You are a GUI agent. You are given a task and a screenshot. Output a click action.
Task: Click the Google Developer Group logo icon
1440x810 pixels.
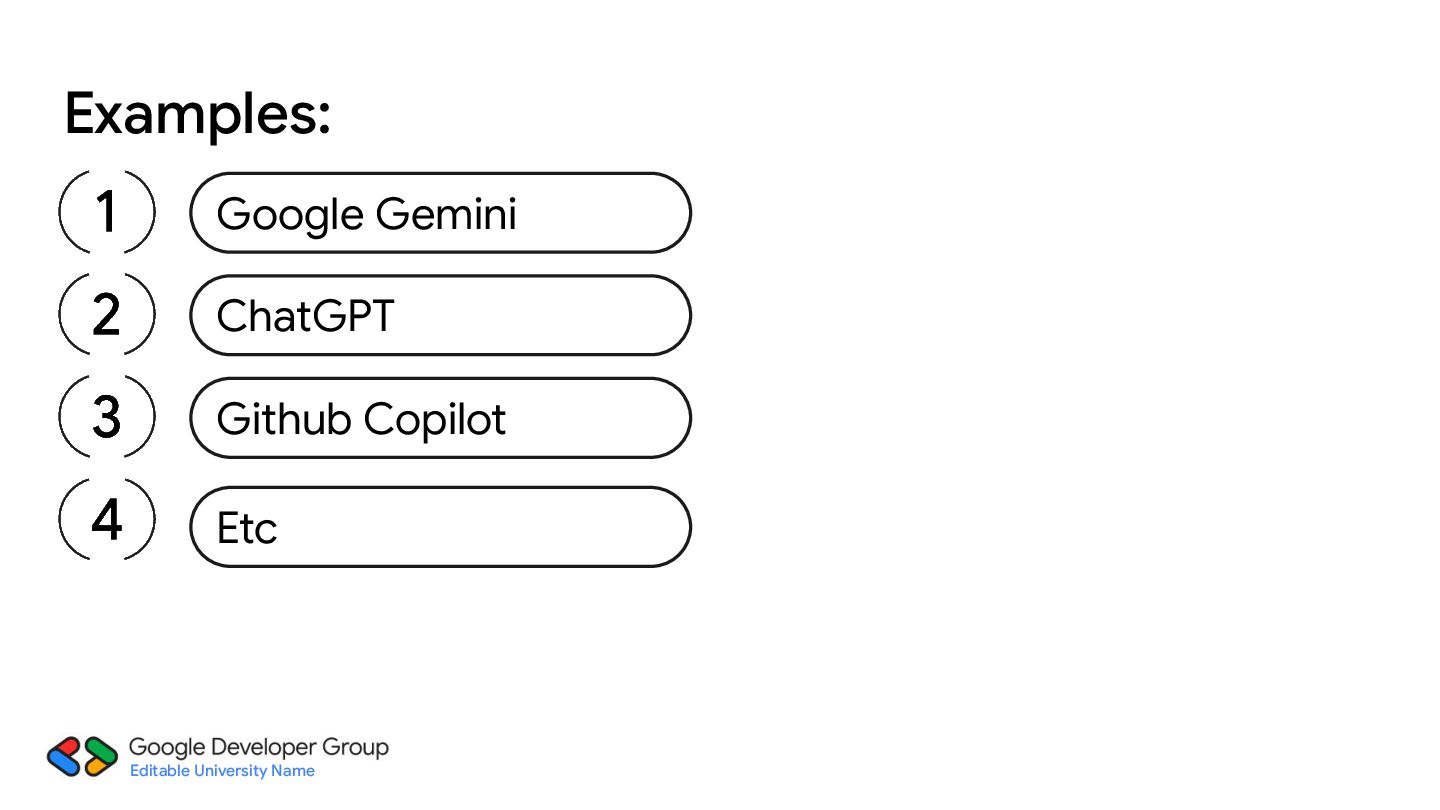(82, 757)
